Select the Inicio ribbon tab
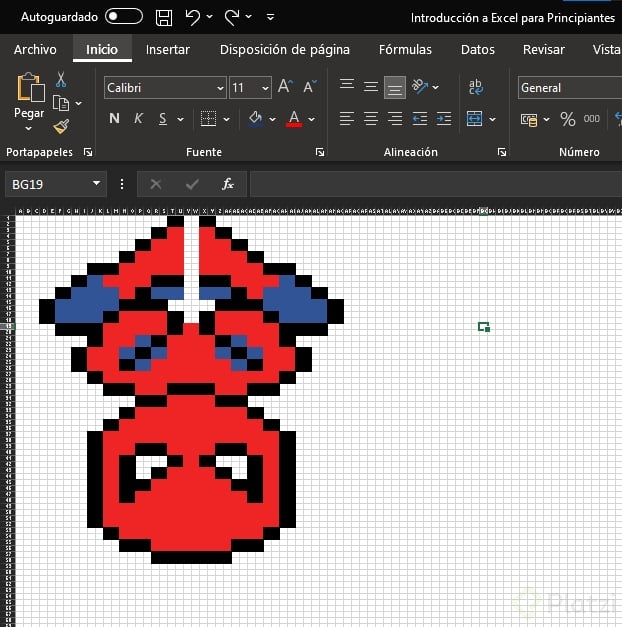The height and width of the screenshot is (627, 622). pyautogui.click(x=102, y=50)
